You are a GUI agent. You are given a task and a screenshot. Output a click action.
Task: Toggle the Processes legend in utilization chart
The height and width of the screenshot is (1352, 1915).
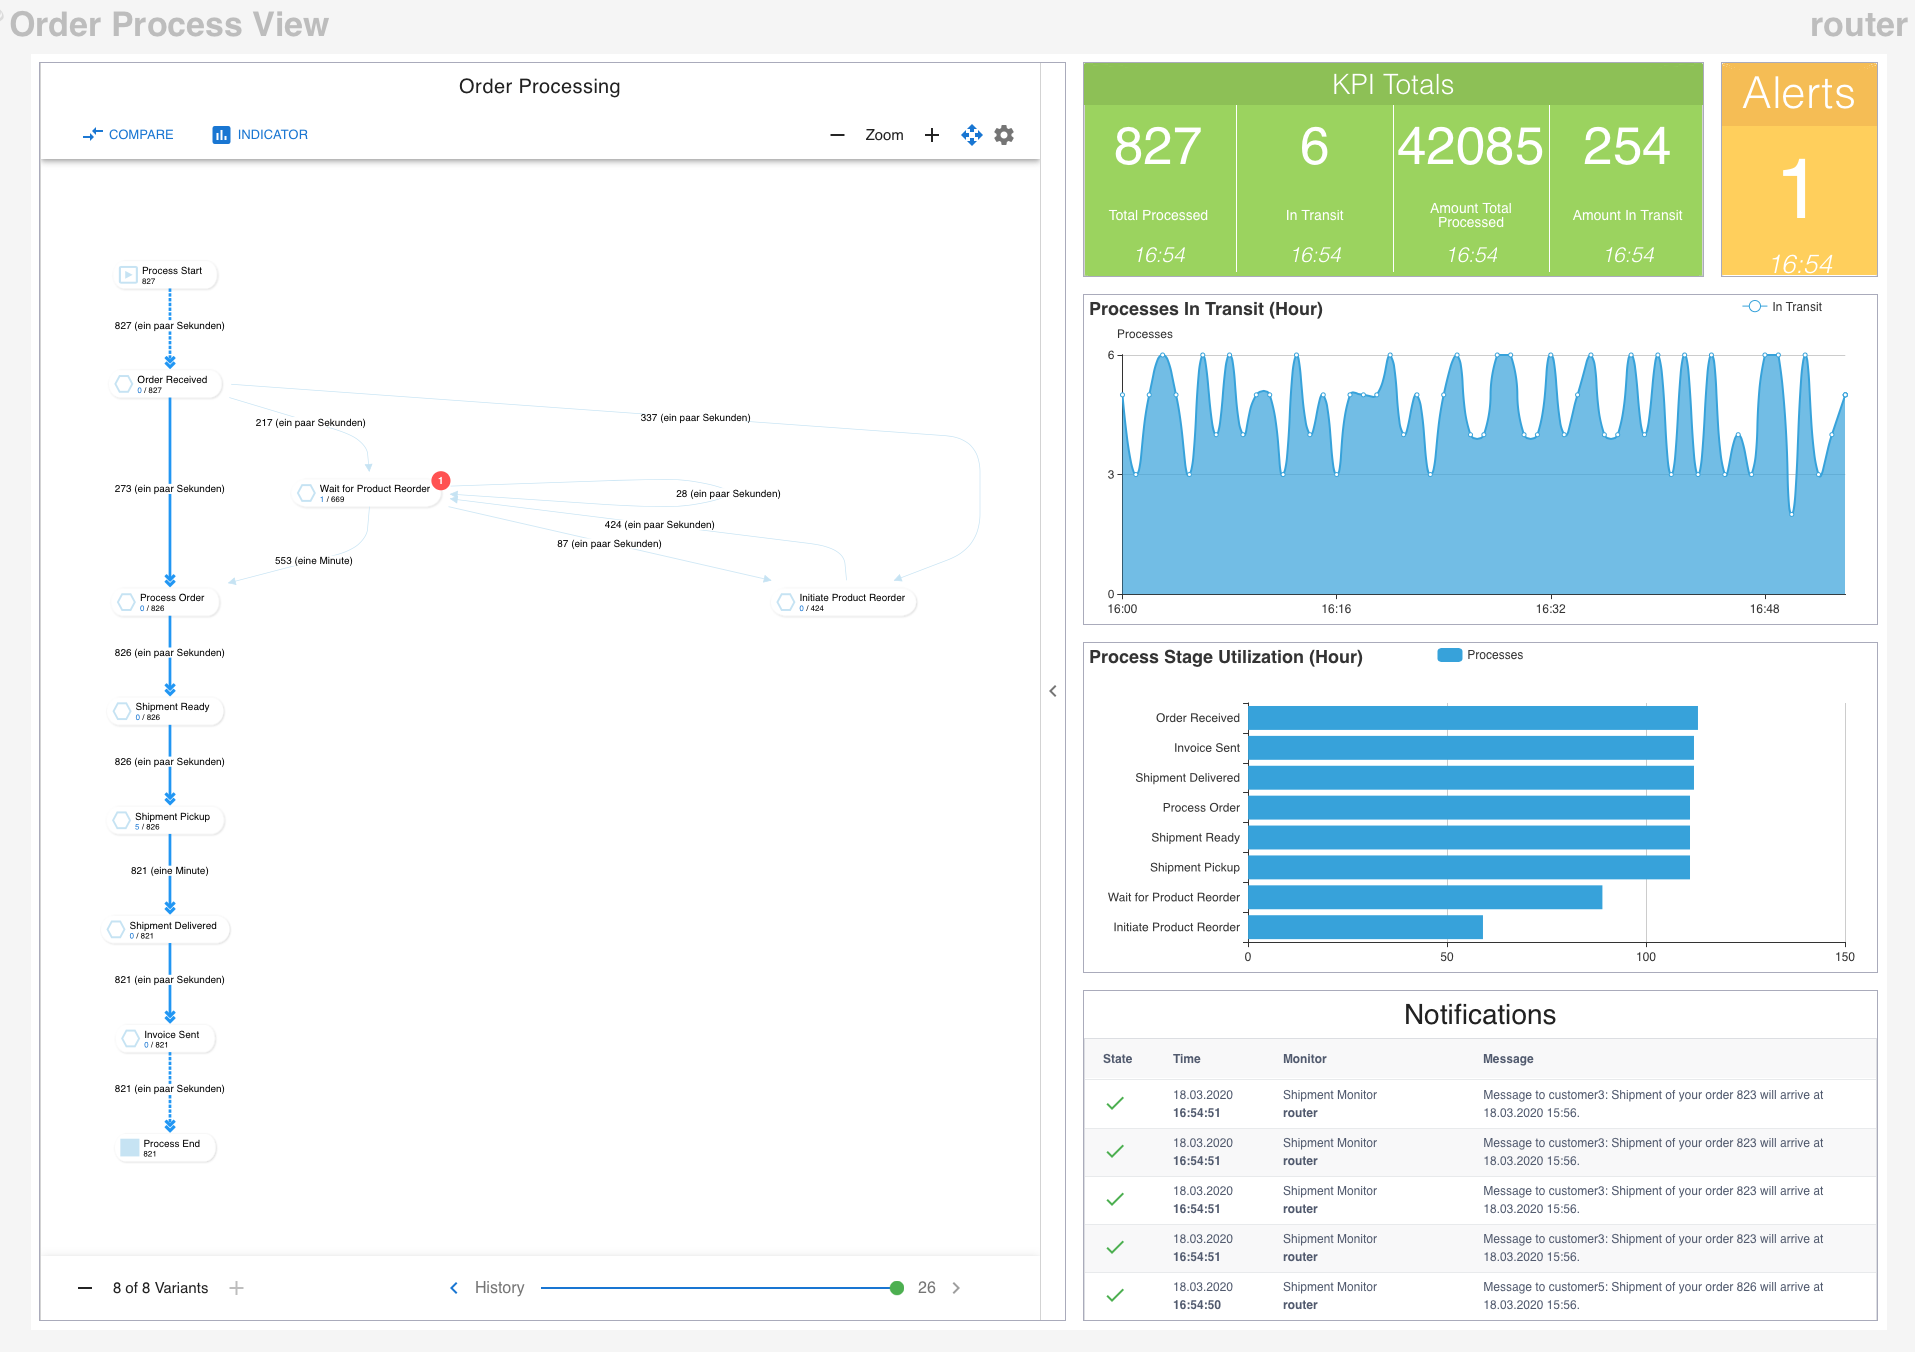point(1480,655)
